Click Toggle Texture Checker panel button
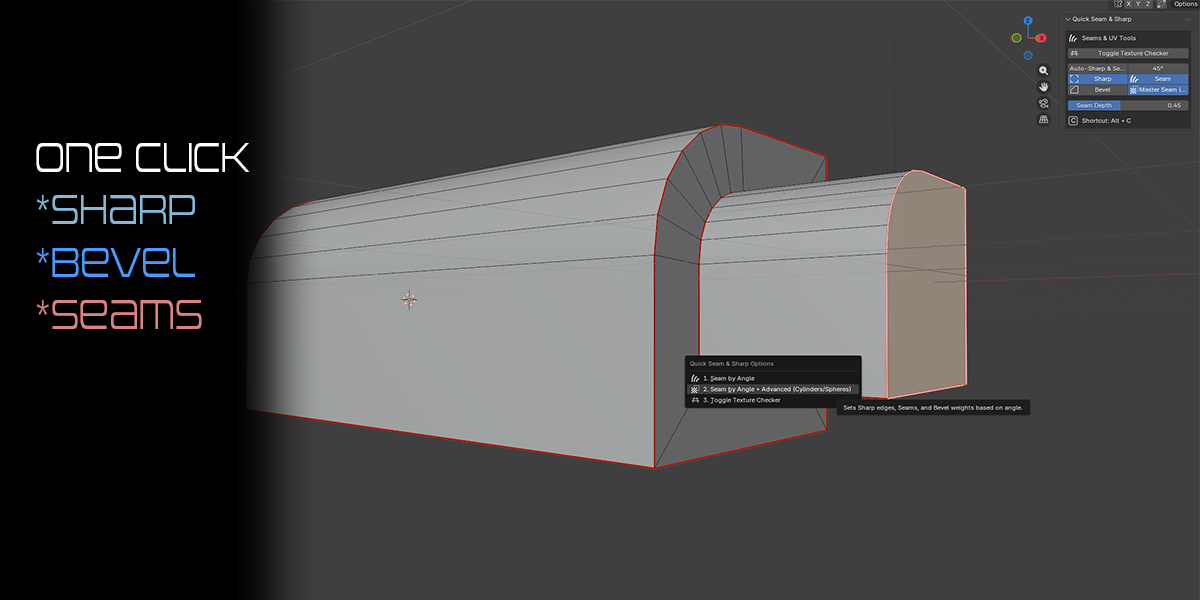Screen dimensions: 1200x600 [x=1128, y=53]
